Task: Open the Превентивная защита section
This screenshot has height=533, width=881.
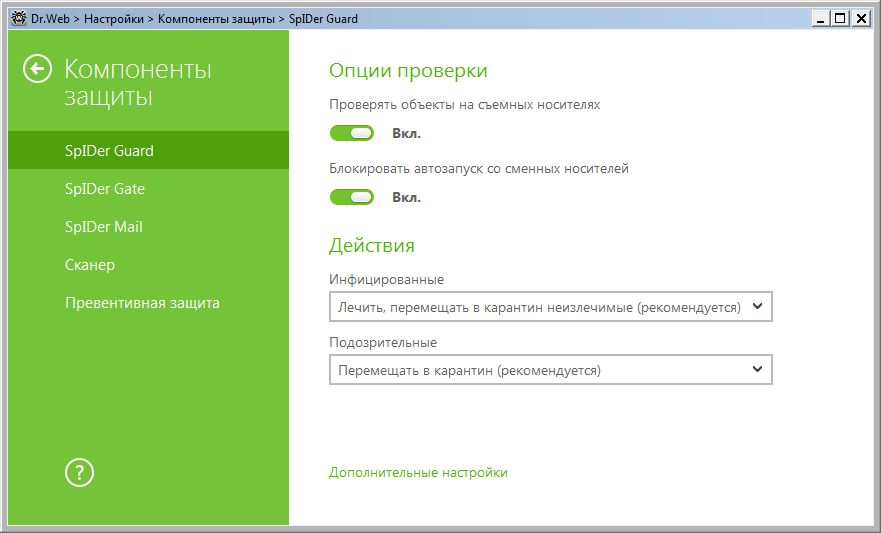Action: (x=142, y=303)
